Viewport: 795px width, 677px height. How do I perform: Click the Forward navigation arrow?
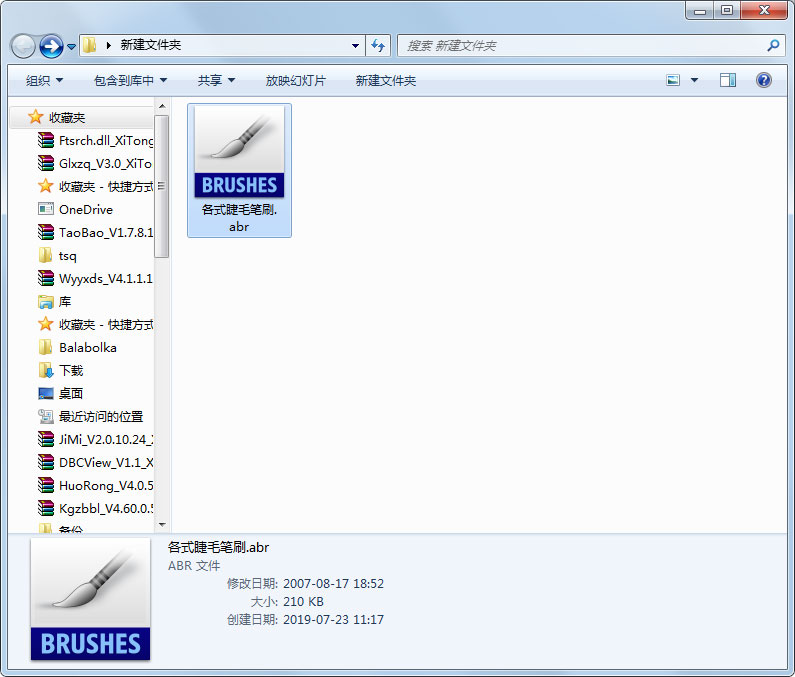(x=51, y=47)
